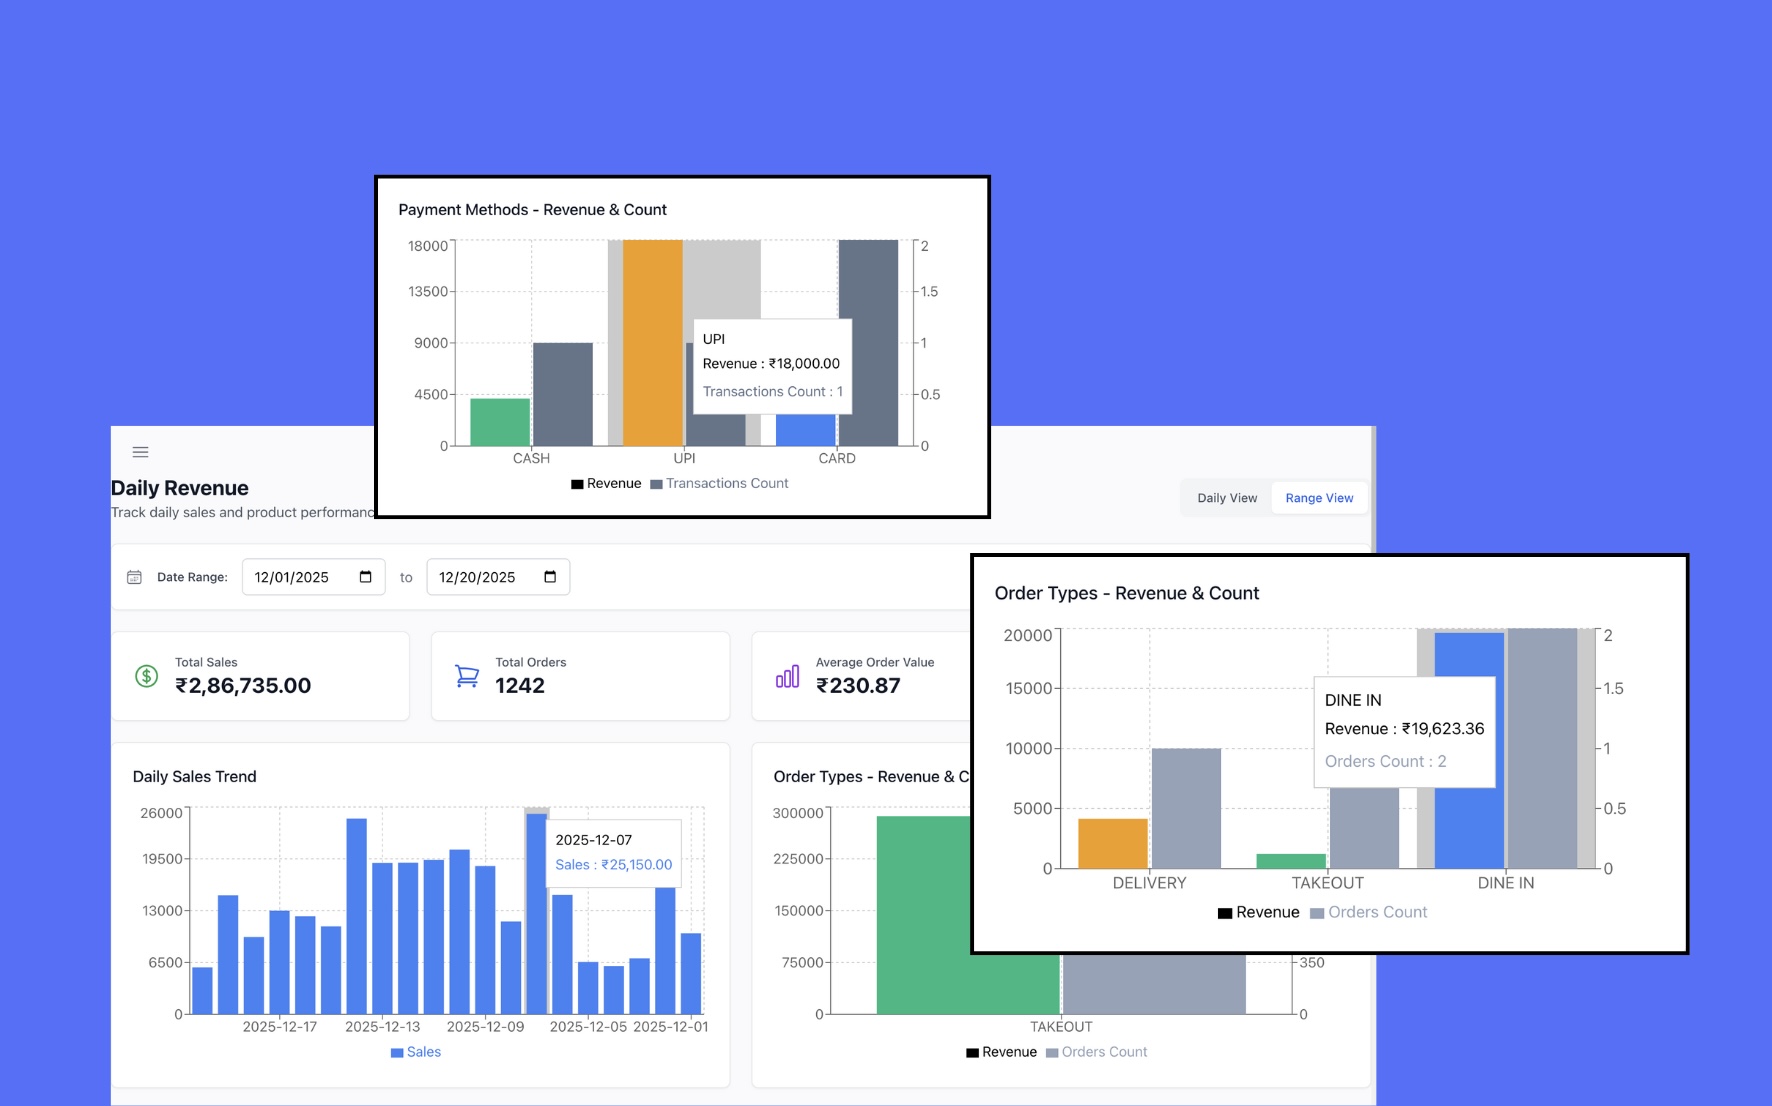1772x1106 pixels.
Task: Select the Range View tab
Action: 1319,497
